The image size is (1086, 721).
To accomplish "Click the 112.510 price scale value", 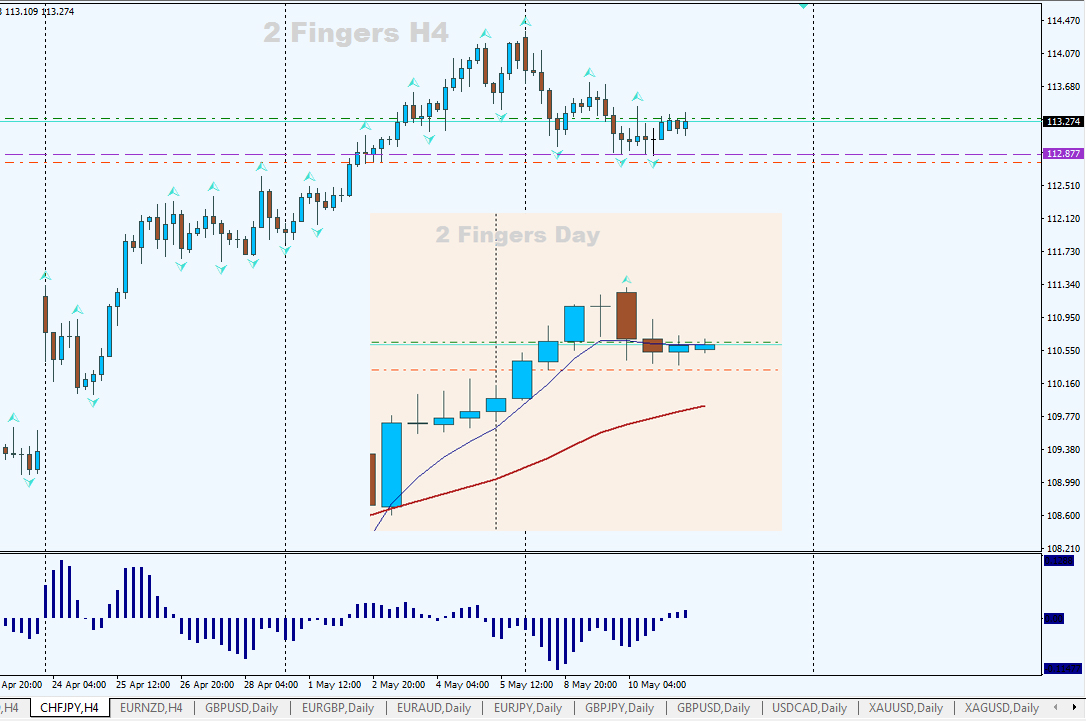I will (1063, 186).
